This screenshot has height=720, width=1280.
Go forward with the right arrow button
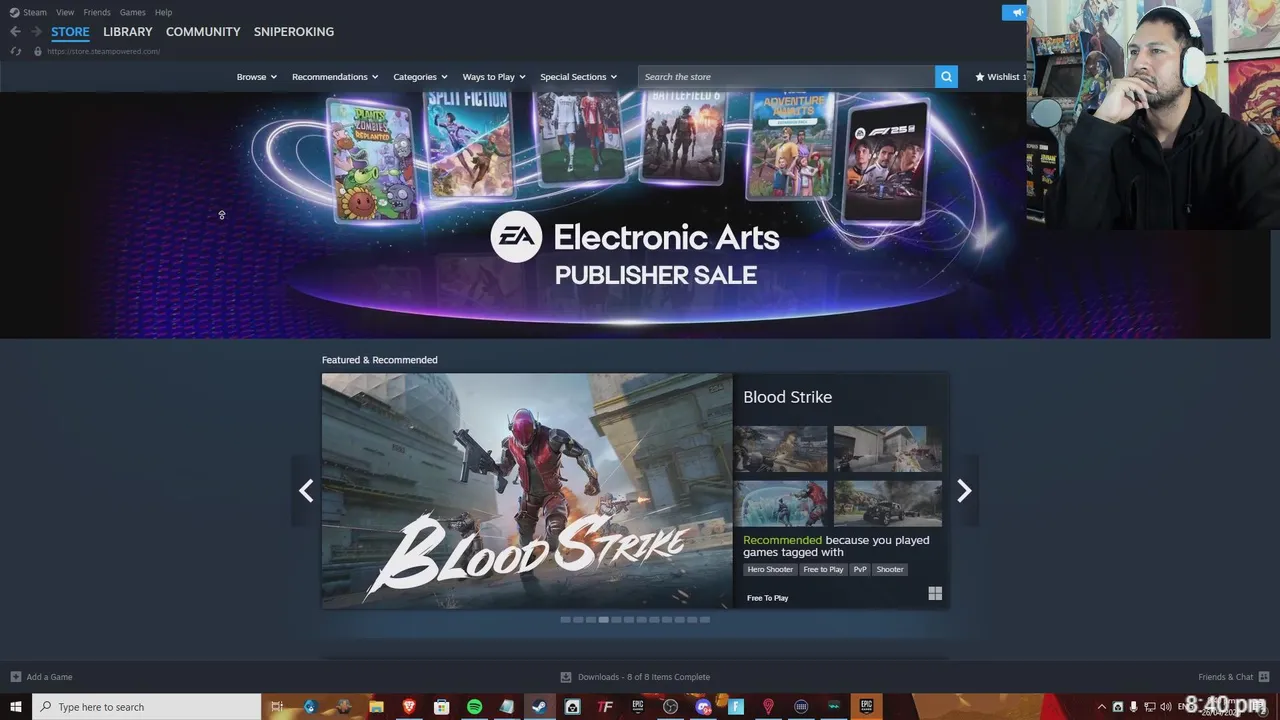(x=36, y=32)
